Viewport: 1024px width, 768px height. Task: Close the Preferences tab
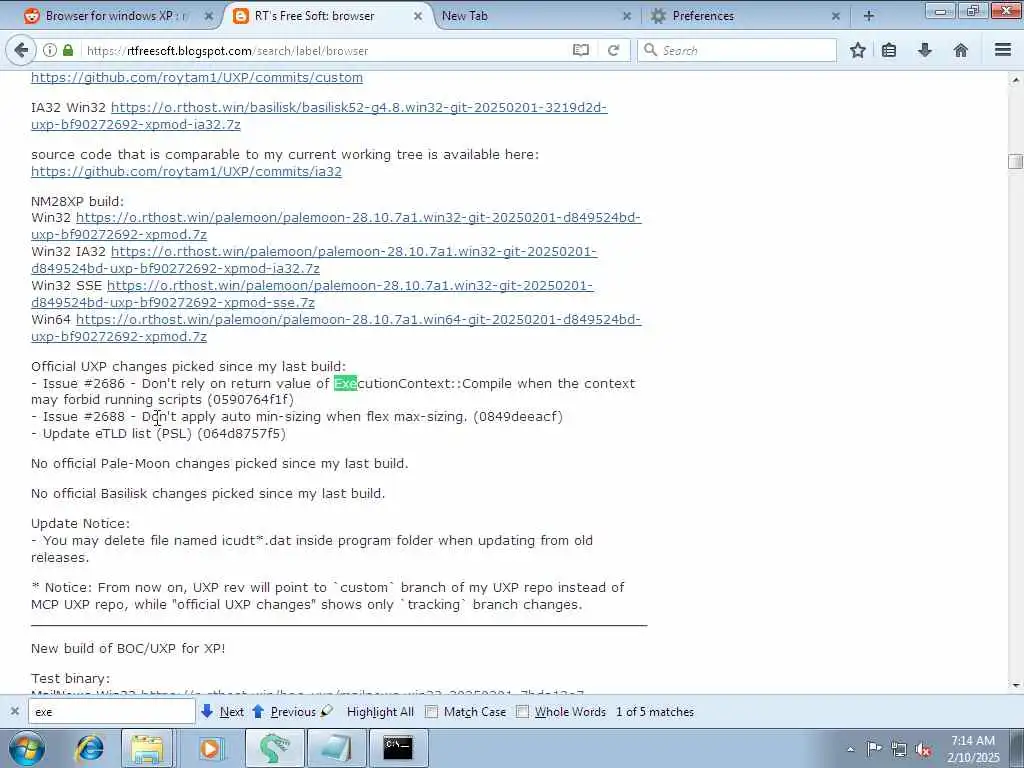coord(835,16)
